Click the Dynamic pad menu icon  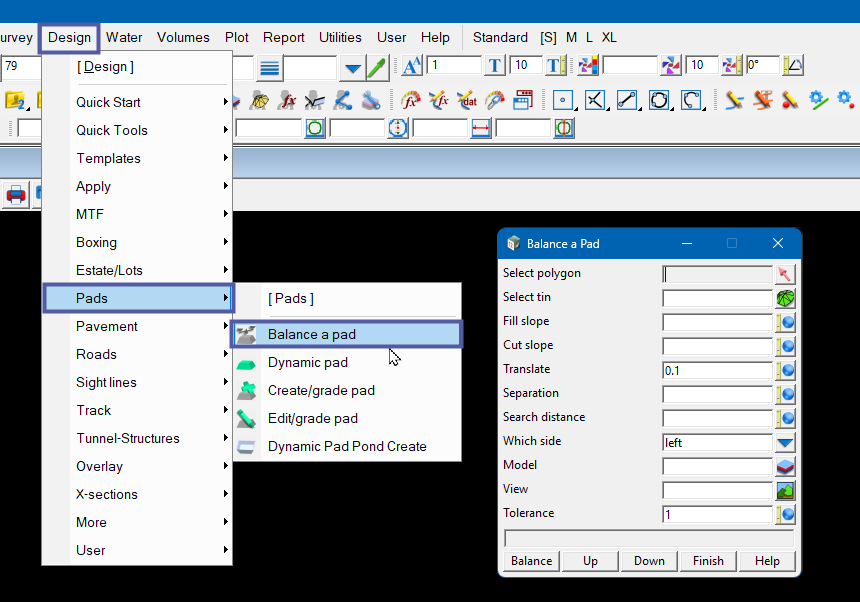[247, 363]
